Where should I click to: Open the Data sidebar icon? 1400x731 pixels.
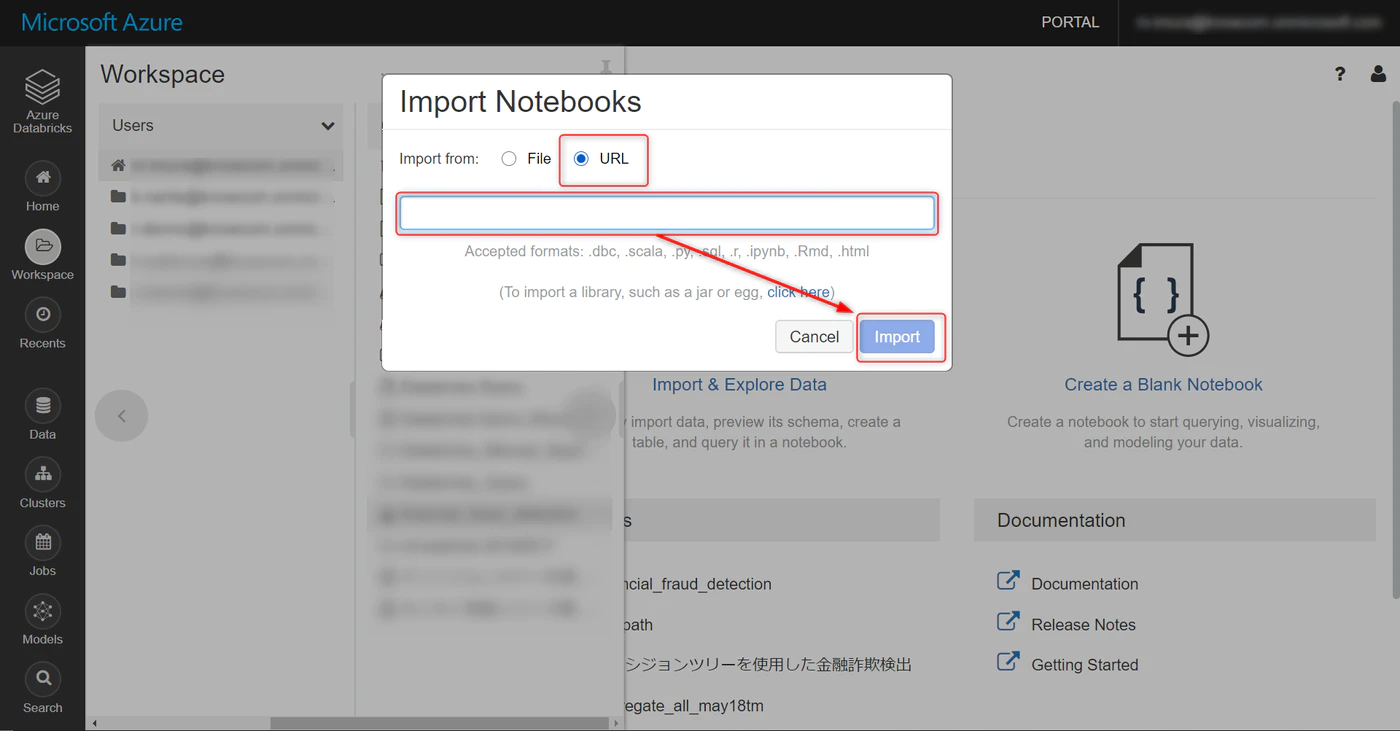click(x=42, y=406)
